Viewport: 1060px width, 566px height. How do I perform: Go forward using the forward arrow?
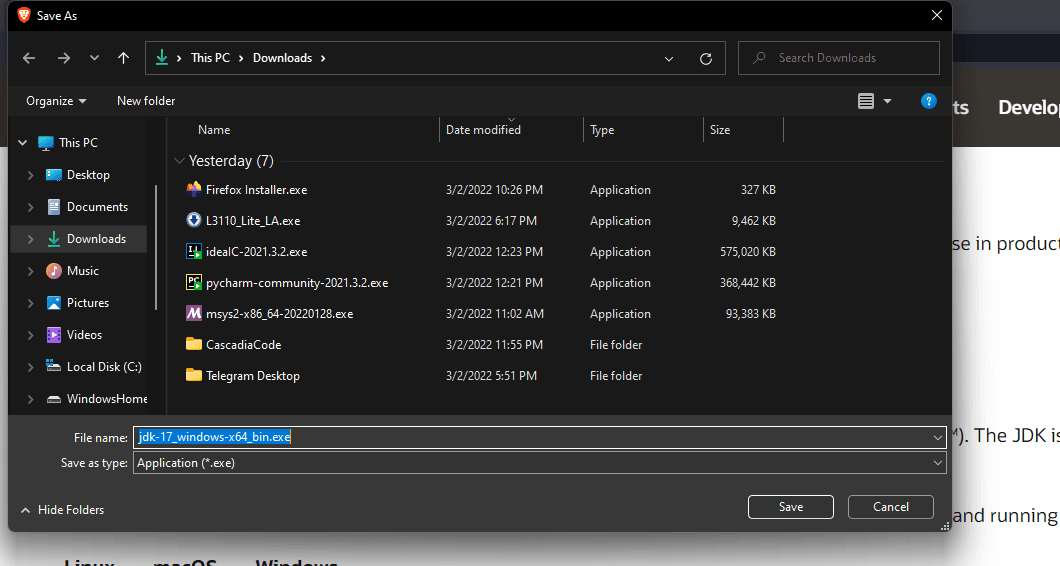coord(64,58)
